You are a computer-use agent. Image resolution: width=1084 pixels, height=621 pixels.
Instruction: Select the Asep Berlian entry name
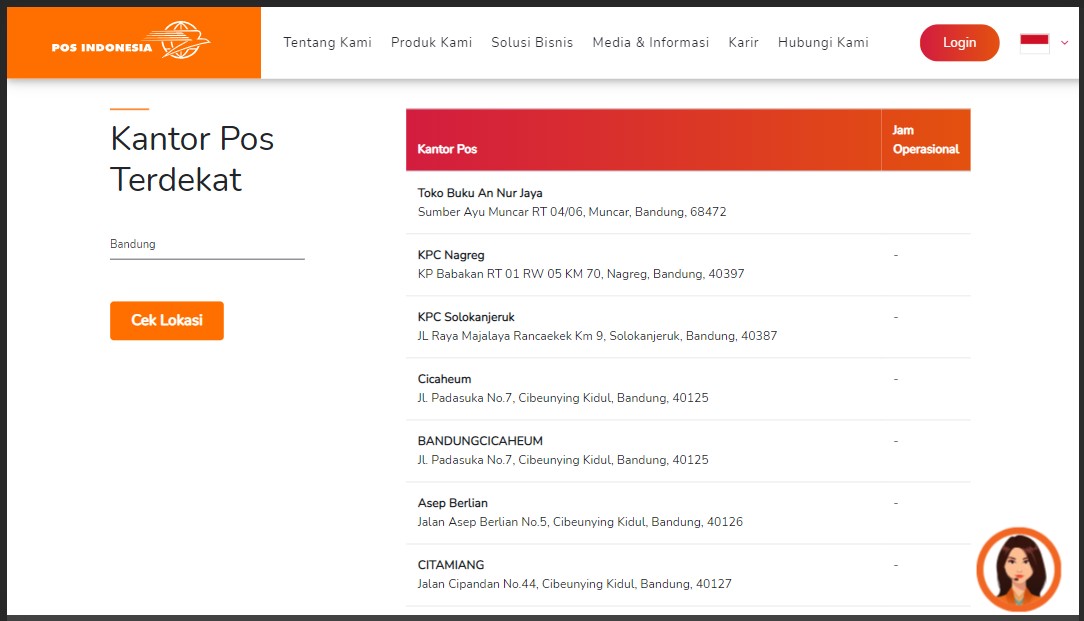[452, 503]
